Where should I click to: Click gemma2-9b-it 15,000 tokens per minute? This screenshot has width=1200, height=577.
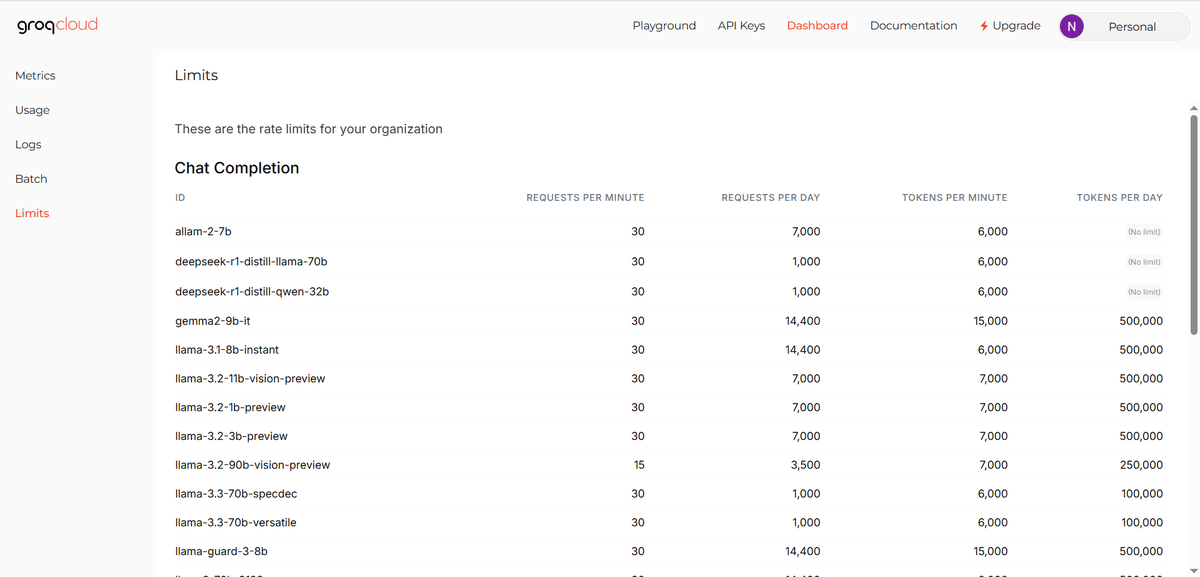coord(990,322)
